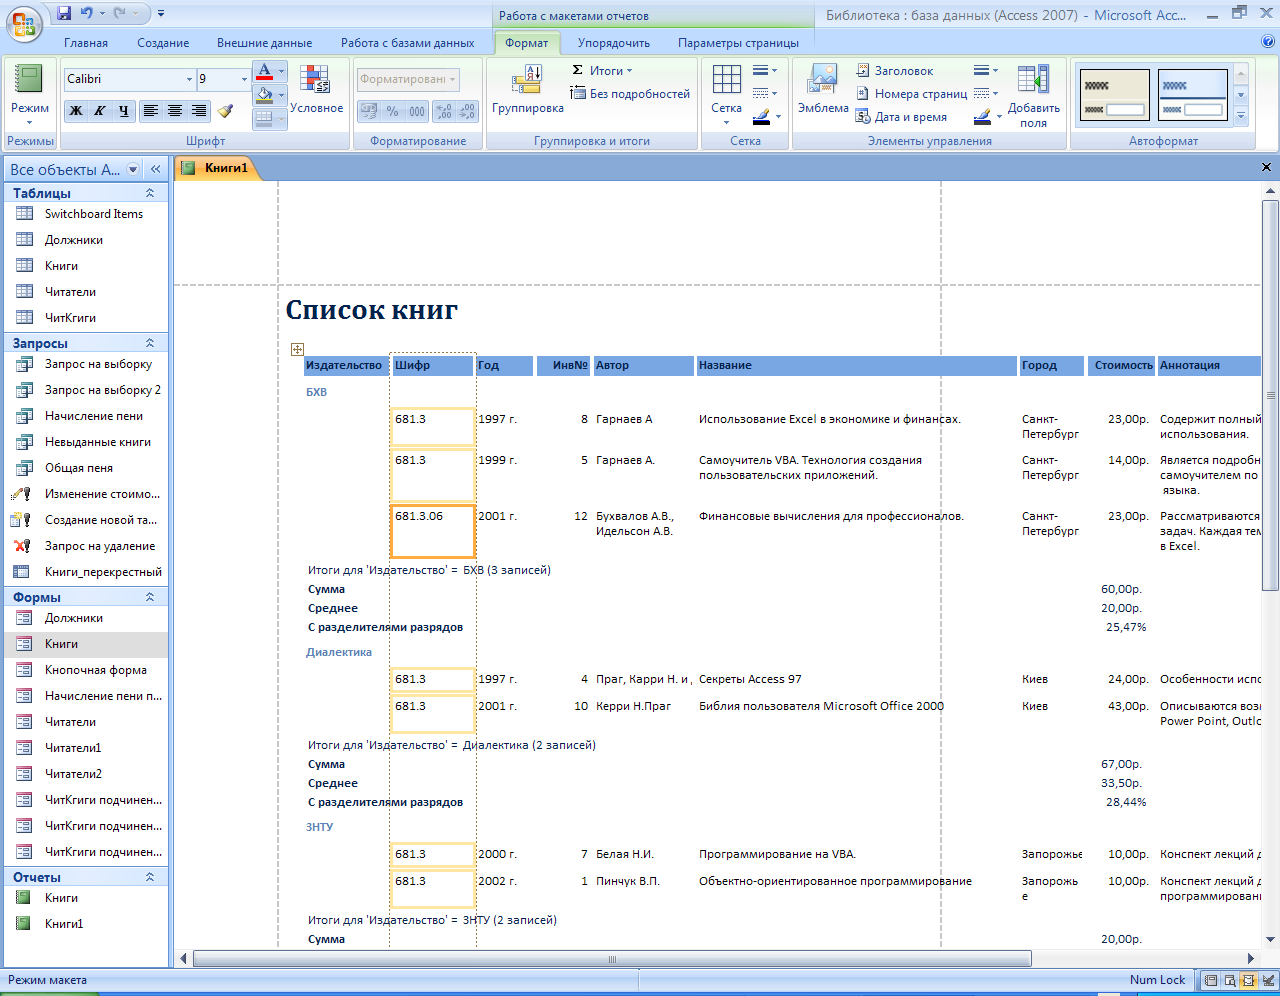Click the Режим view icon

point(29,79)
